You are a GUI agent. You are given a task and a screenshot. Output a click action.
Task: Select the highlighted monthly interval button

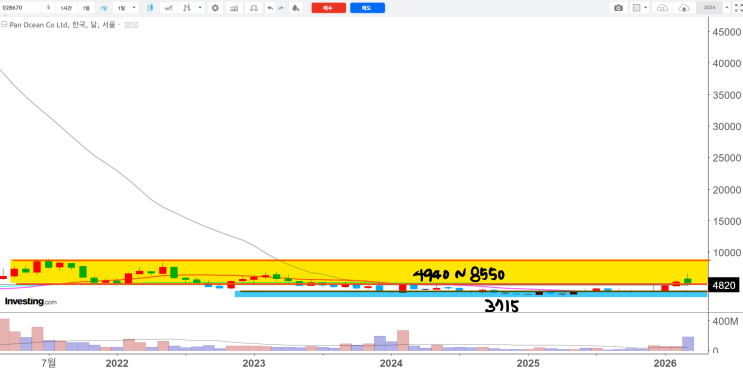click(x=104, y=8)
